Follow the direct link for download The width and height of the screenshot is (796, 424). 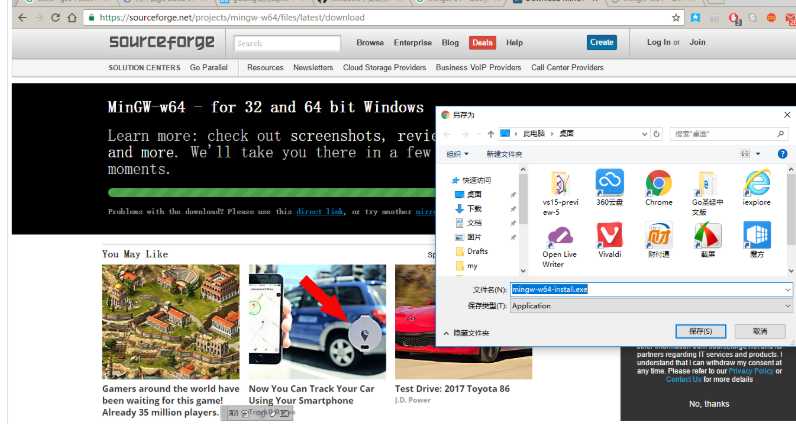coord(320,211)
